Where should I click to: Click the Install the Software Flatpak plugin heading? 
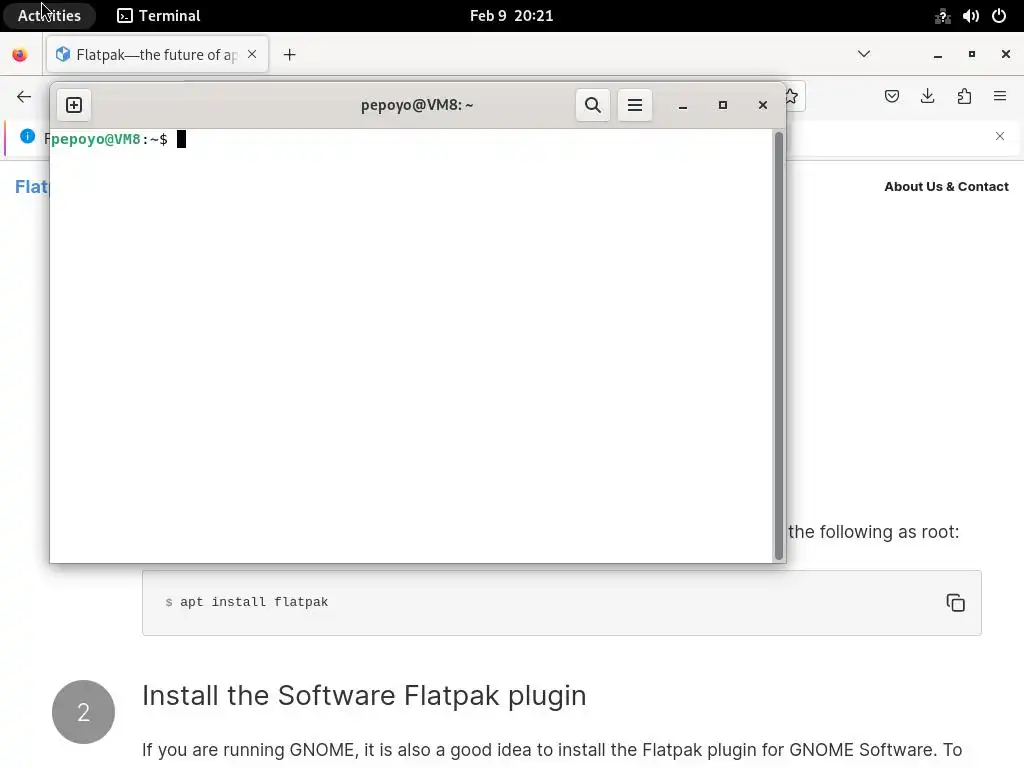click(364, 696)
